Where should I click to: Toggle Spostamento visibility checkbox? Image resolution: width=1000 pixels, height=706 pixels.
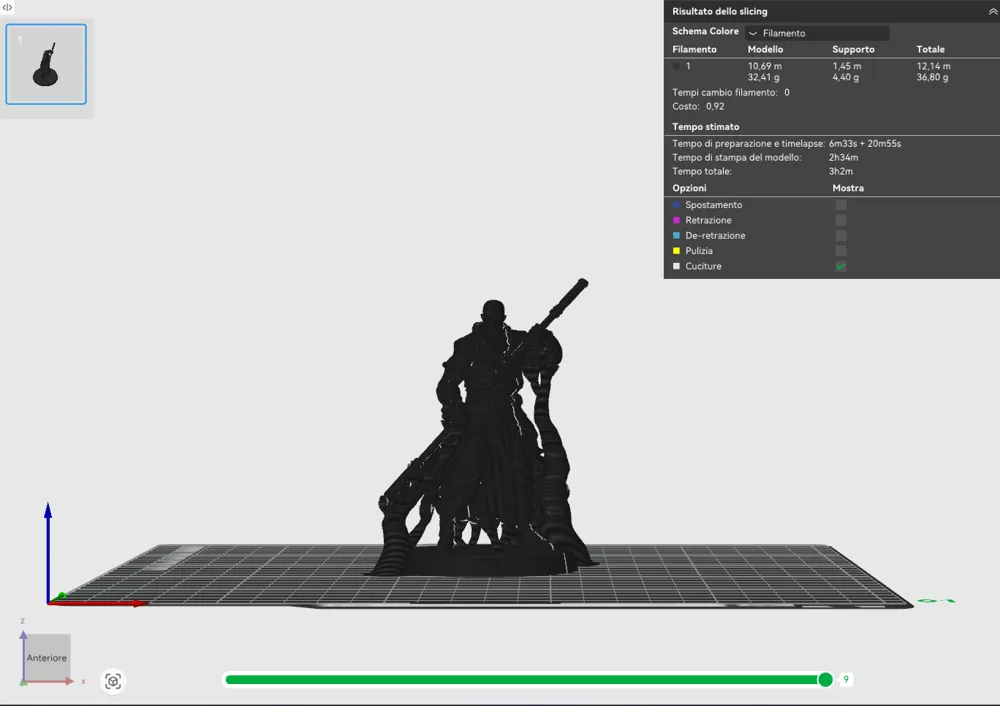pyautogui.click(x=841, y=205)
